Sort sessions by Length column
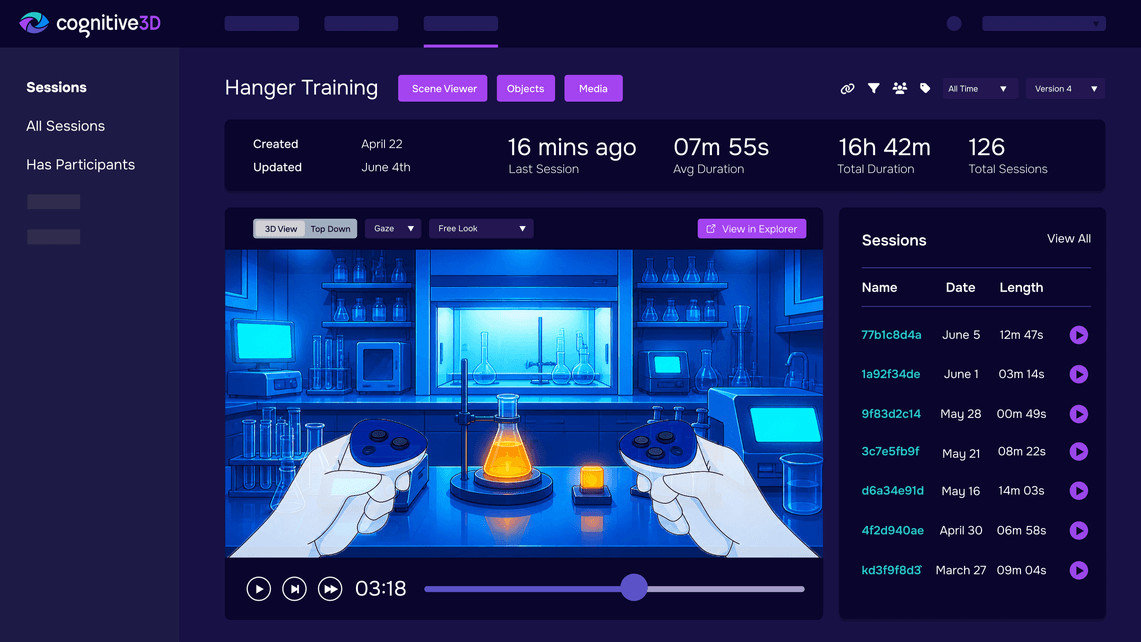 click(1021, 288)
